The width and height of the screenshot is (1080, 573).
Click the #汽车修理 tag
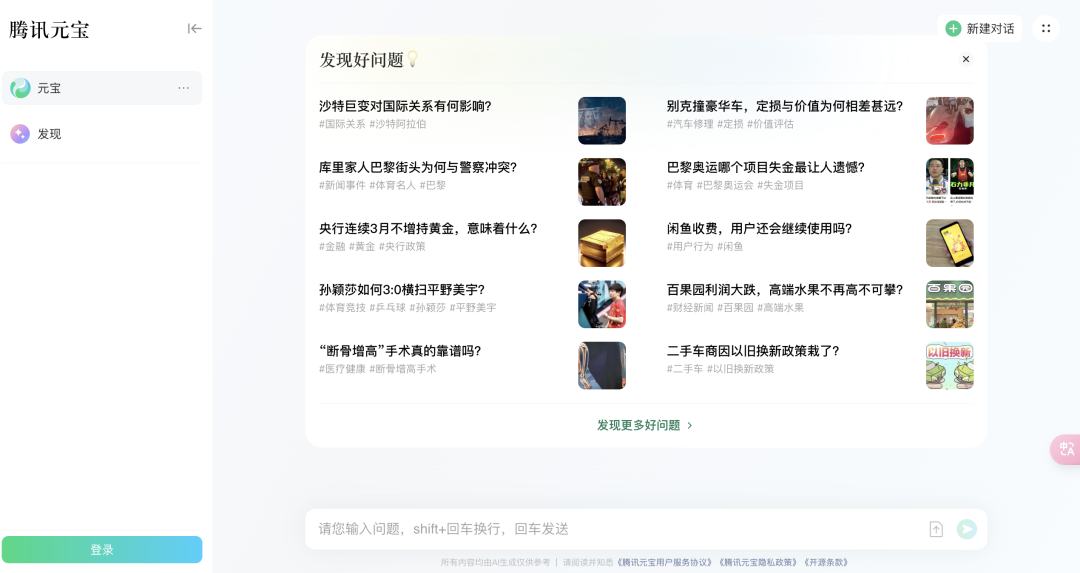pyautogui.click(x=690, y=124)
